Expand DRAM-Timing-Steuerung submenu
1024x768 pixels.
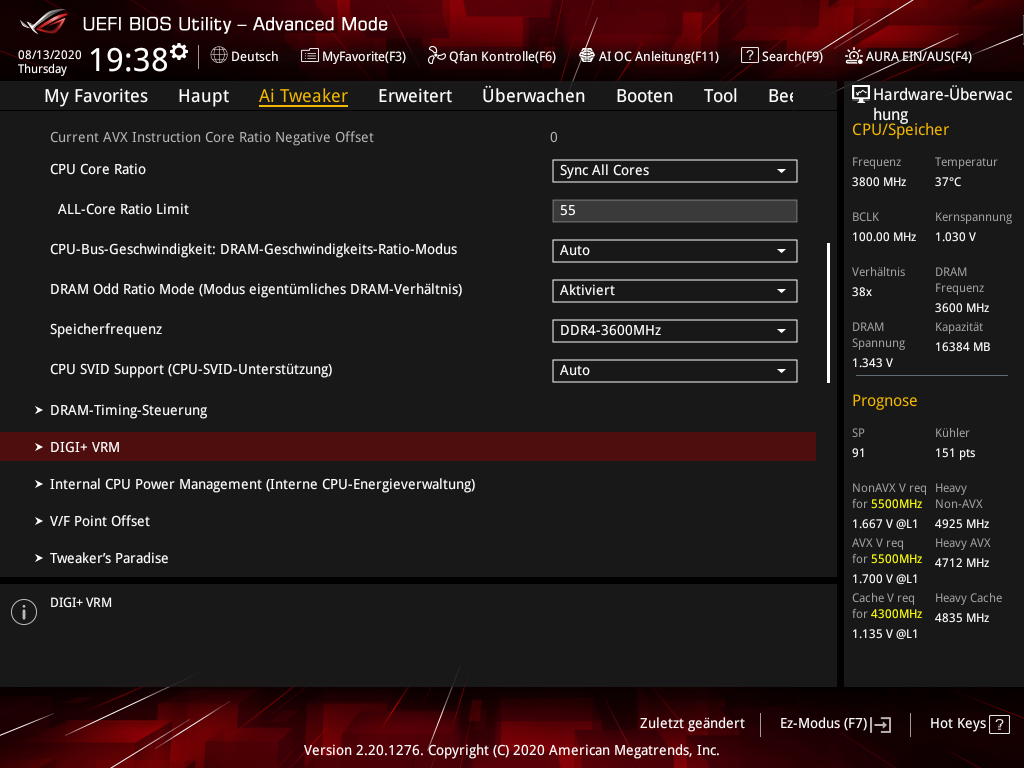click(x=128, y=410)
